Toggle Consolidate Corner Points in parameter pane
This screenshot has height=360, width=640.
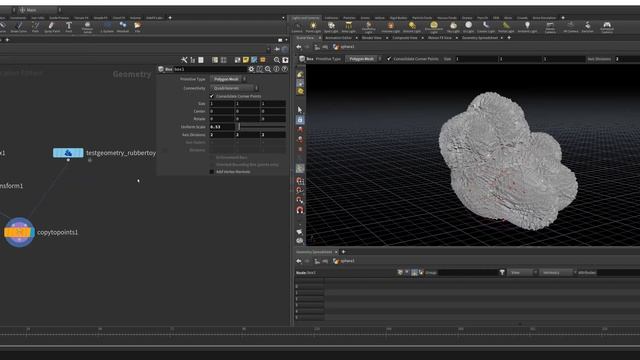(x=212, y=96)
